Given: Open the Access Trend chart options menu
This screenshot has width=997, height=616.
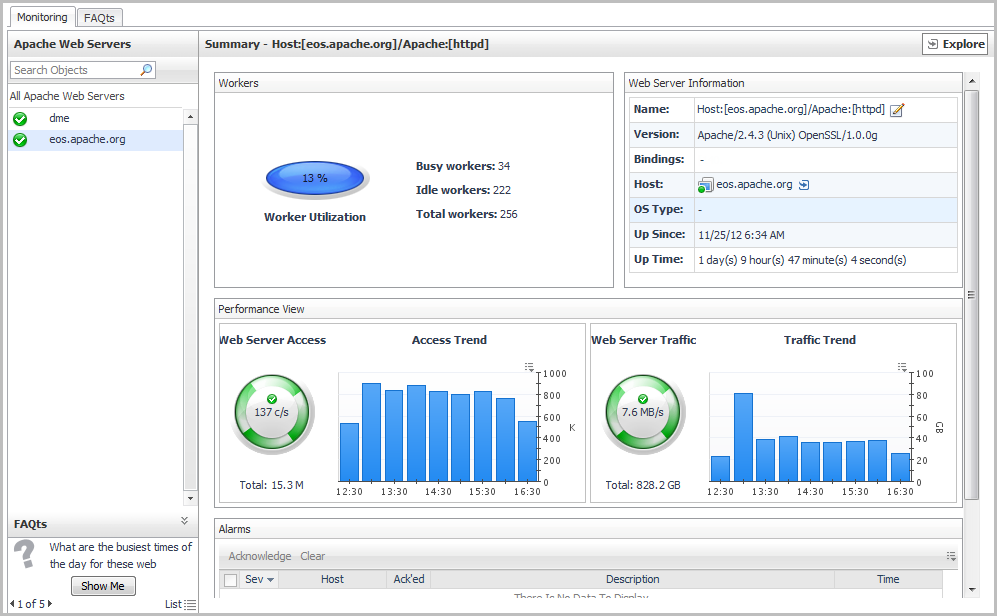Looking at the screenshot, I should coord(530,367).
